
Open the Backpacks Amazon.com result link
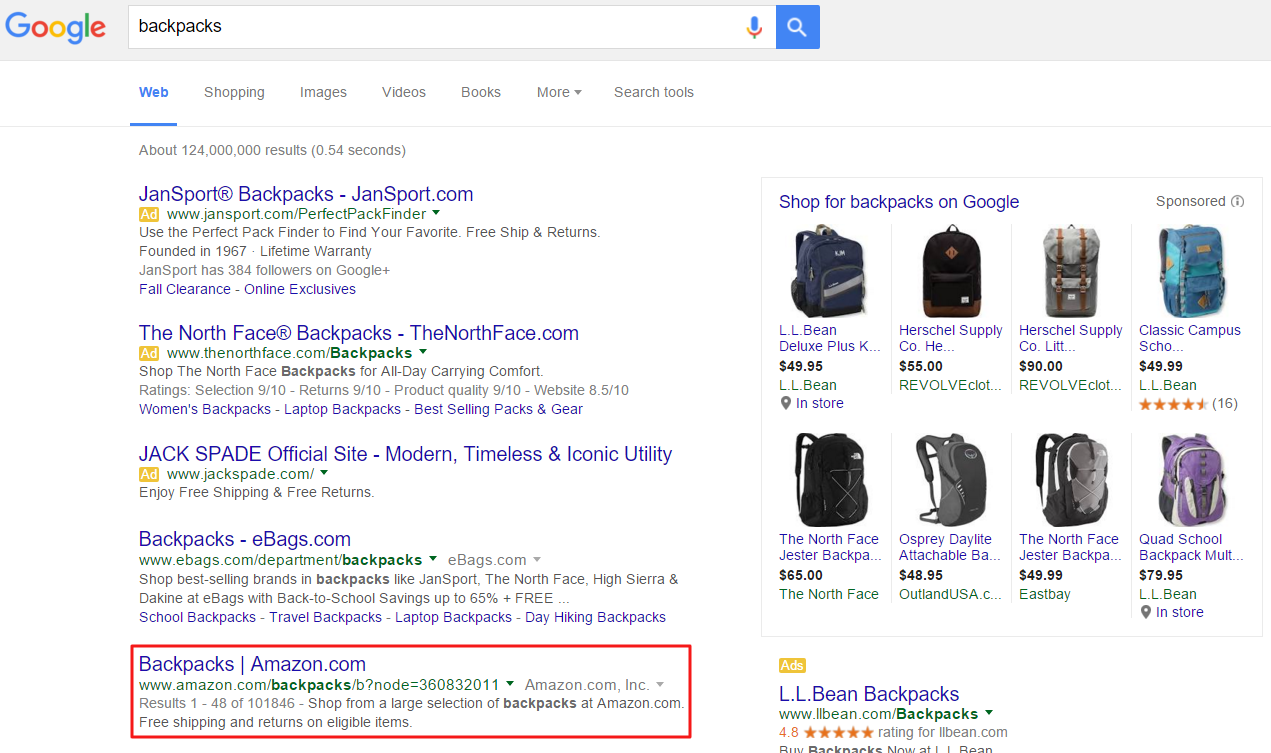pyautogui.click(x=252, y=663)
